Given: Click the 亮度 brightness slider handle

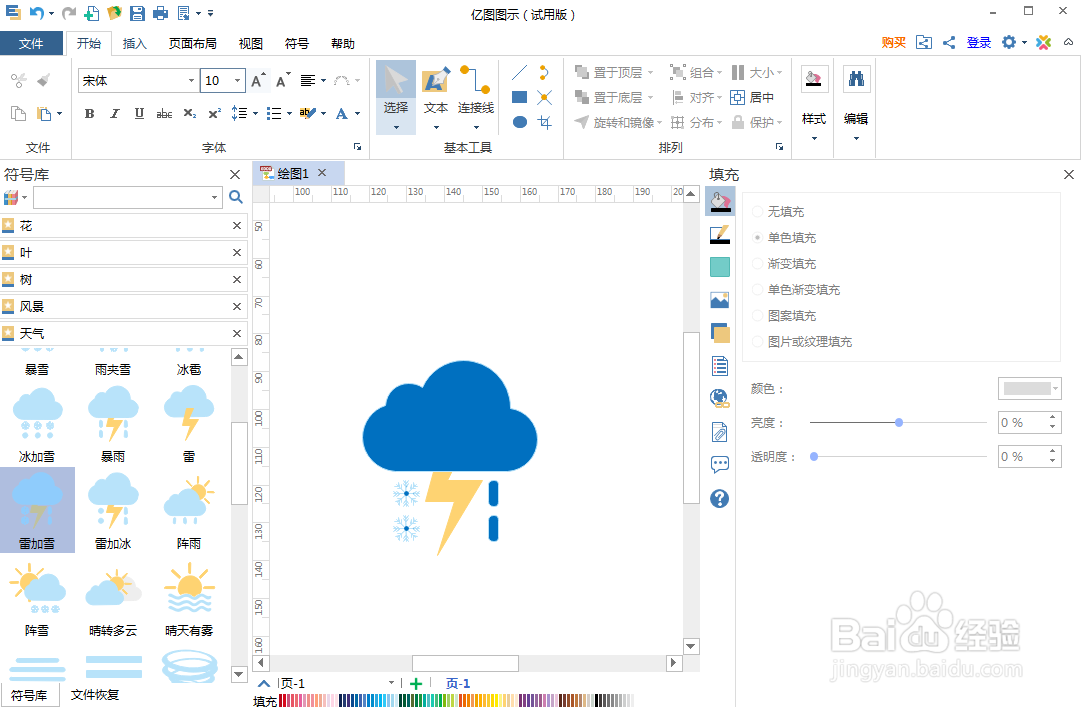Looking at the screenshot, I should pyautogui.click(x=899, y=423).
